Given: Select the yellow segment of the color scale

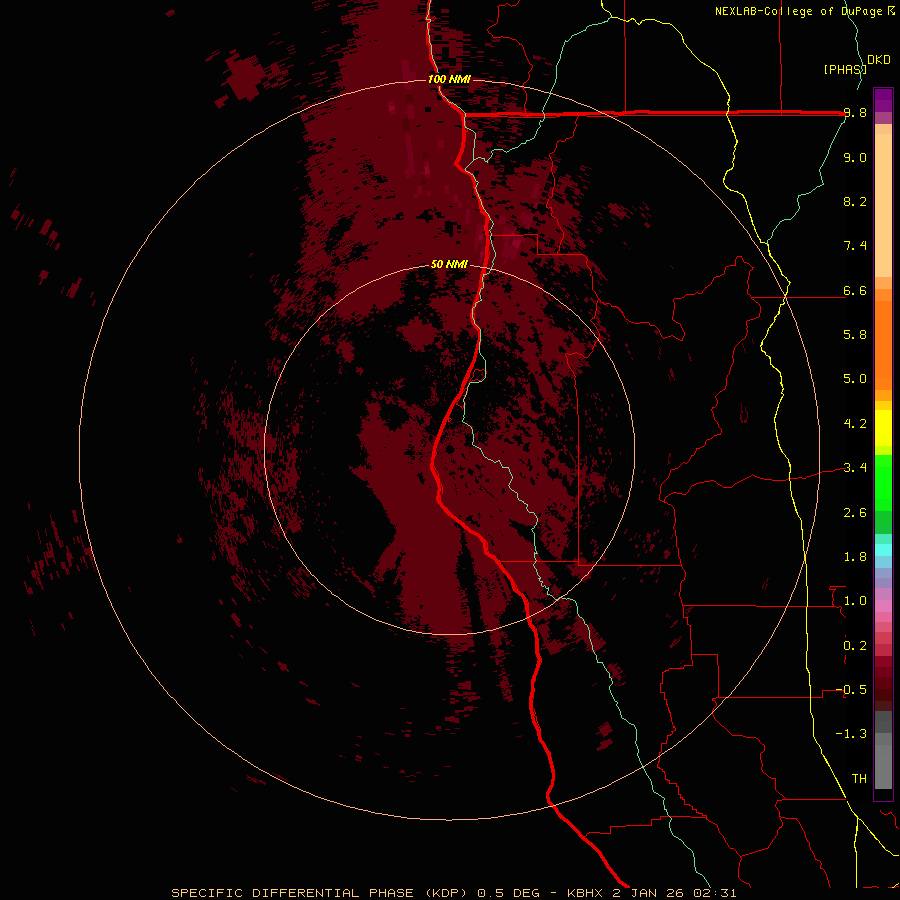Looking at the screenshot, I should click(x=883, y=428).
